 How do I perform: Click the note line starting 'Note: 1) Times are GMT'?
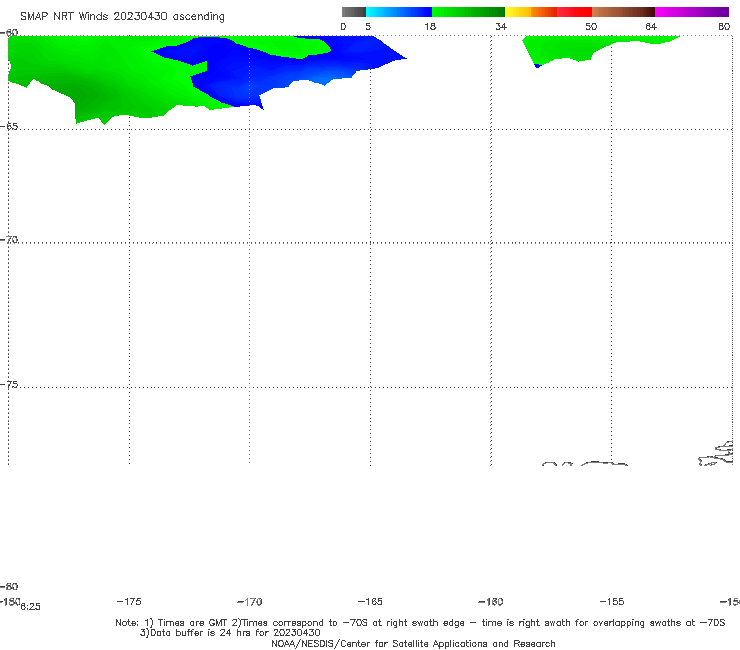point(420,623)
